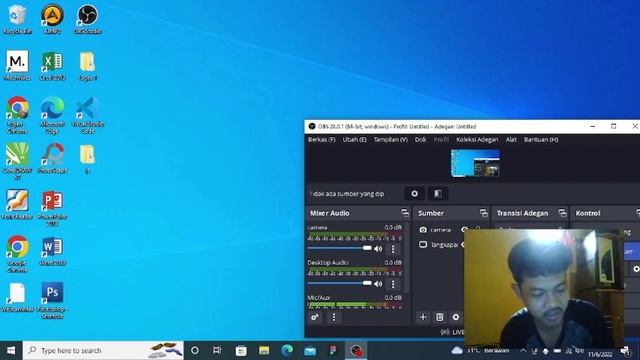Open Google Chrome desktop shortcut
Screen dimensions: 640x360
(17, 255)
